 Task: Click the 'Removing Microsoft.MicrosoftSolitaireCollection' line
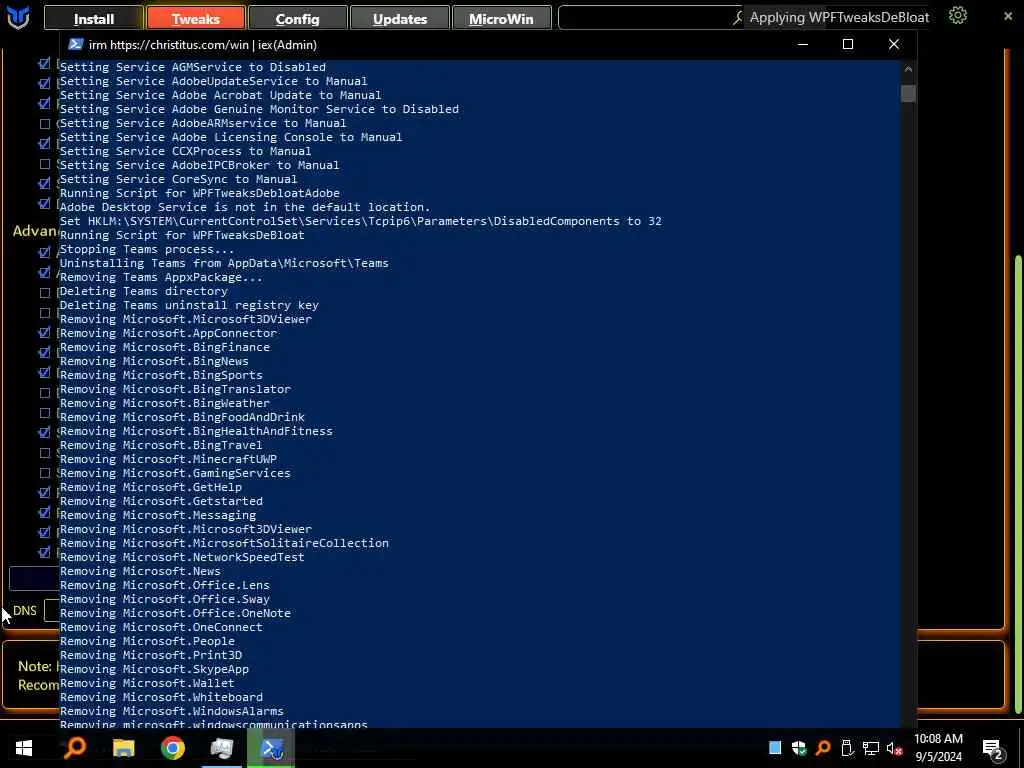(224, 543)
